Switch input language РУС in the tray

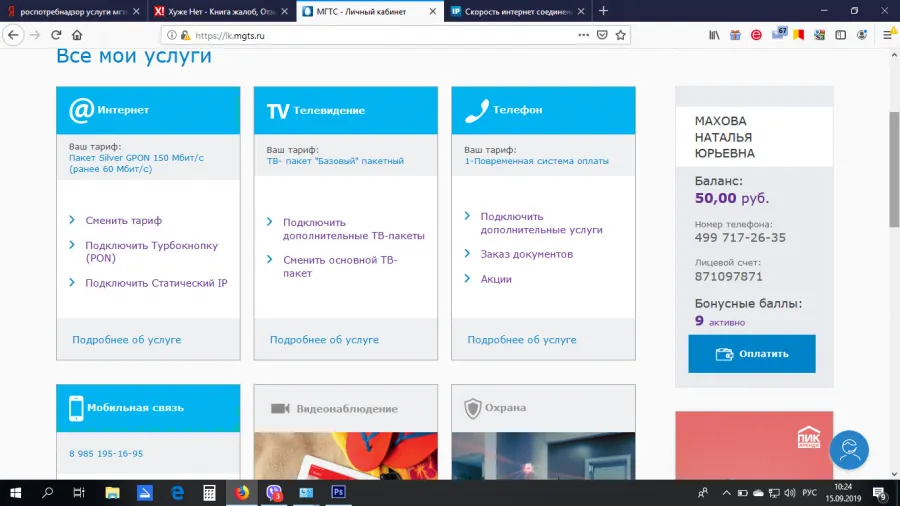click(809, 493)
